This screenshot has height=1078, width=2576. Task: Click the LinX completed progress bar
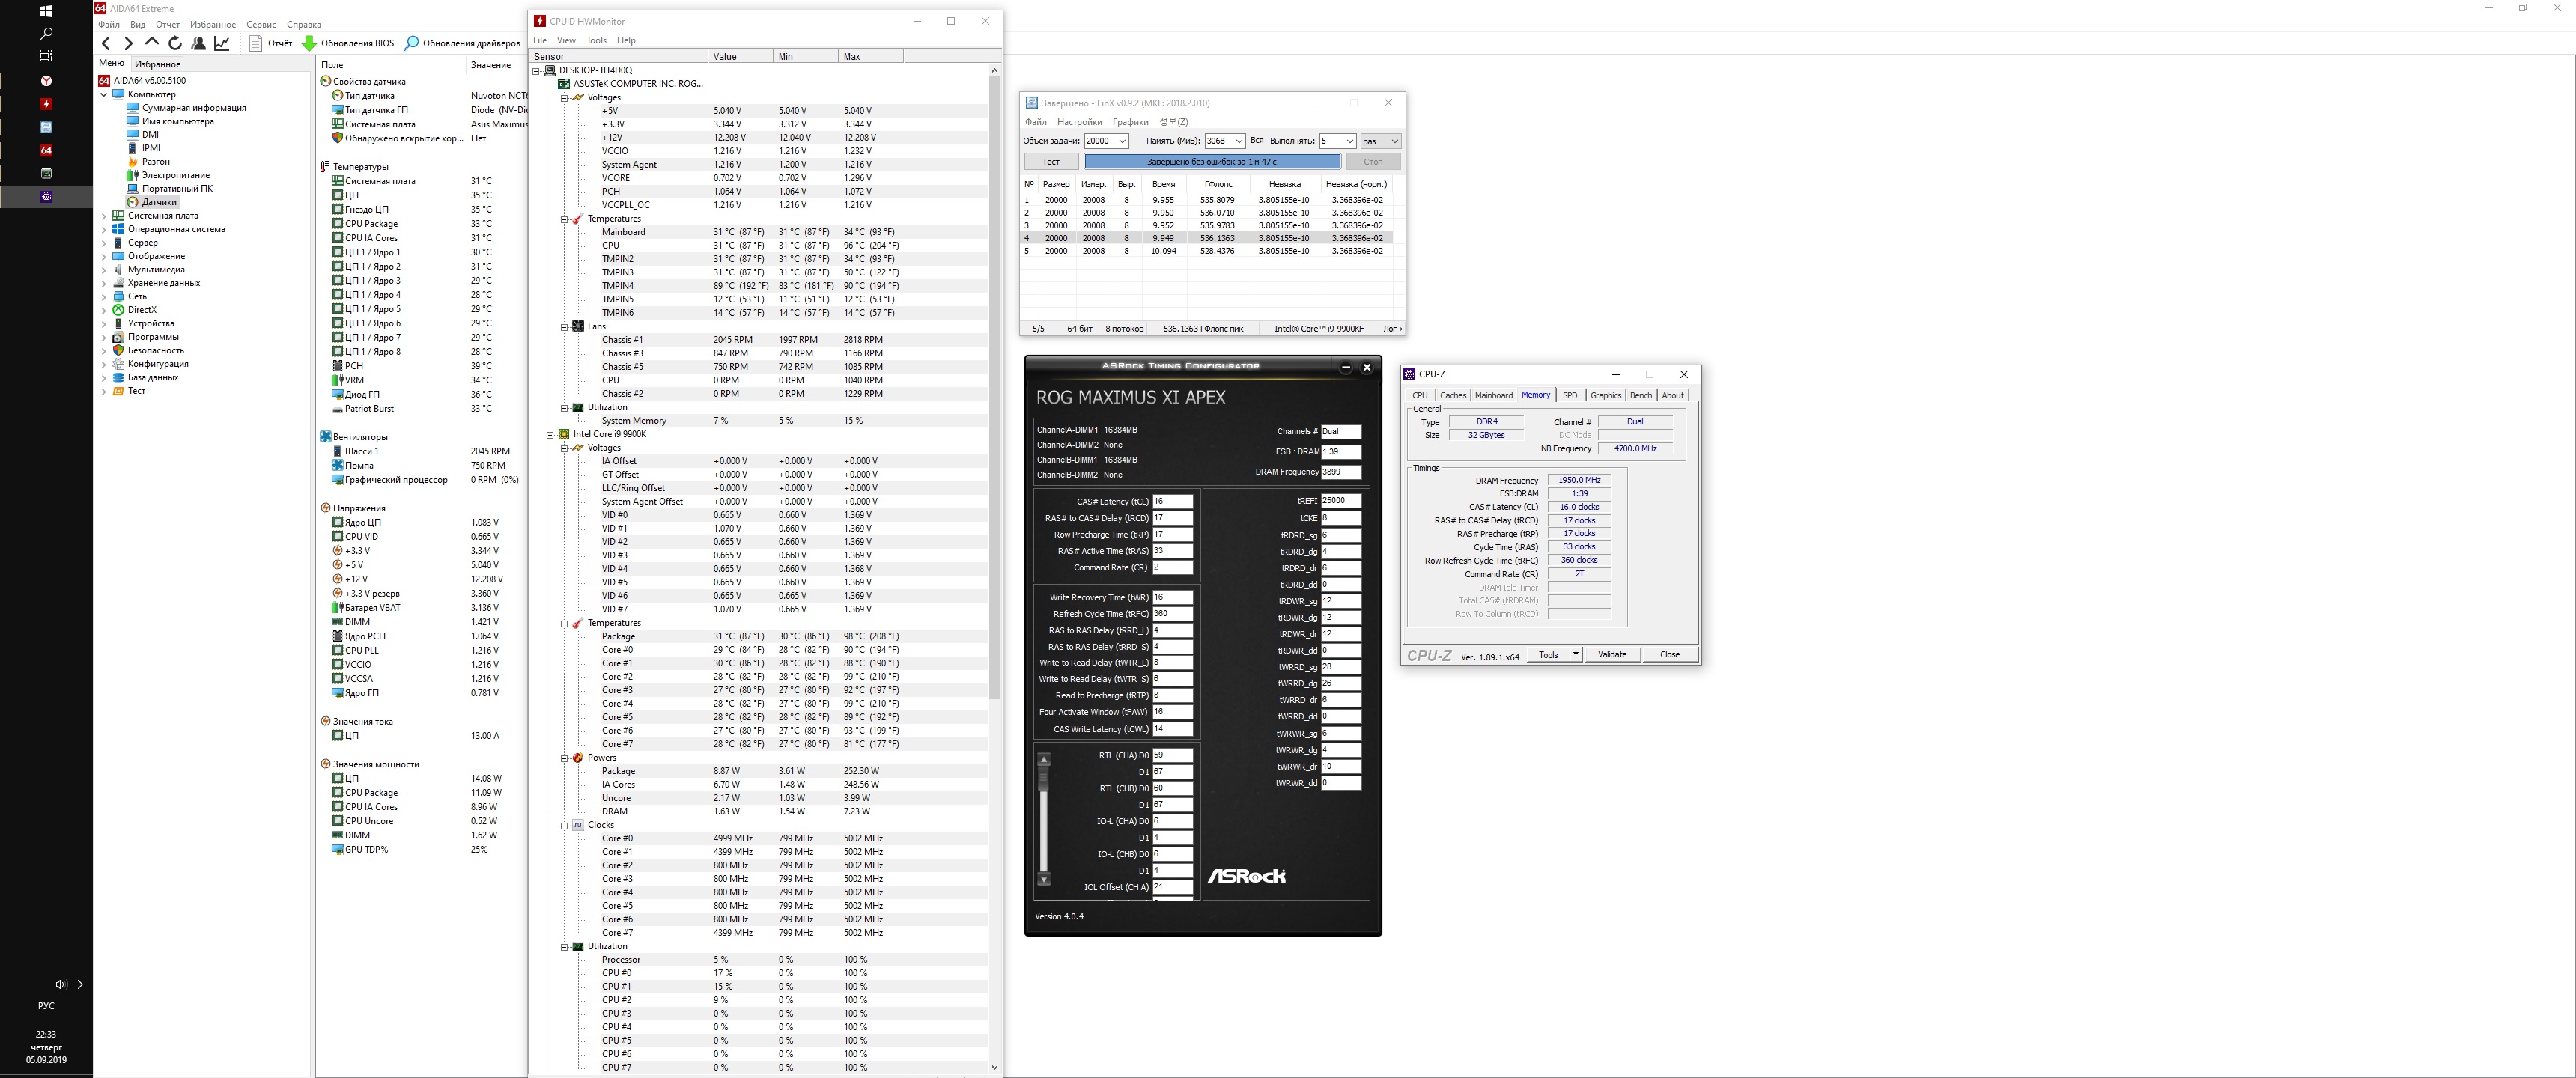pyautogui.click(x=1211, y=161)
